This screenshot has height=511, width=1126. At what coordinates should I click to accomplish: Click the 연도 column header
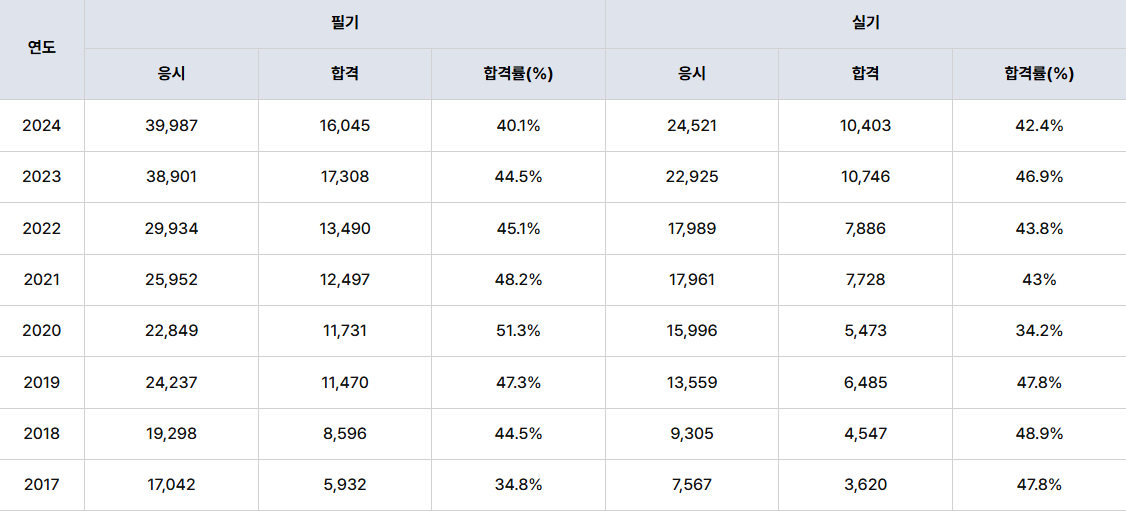pos(42,49)
